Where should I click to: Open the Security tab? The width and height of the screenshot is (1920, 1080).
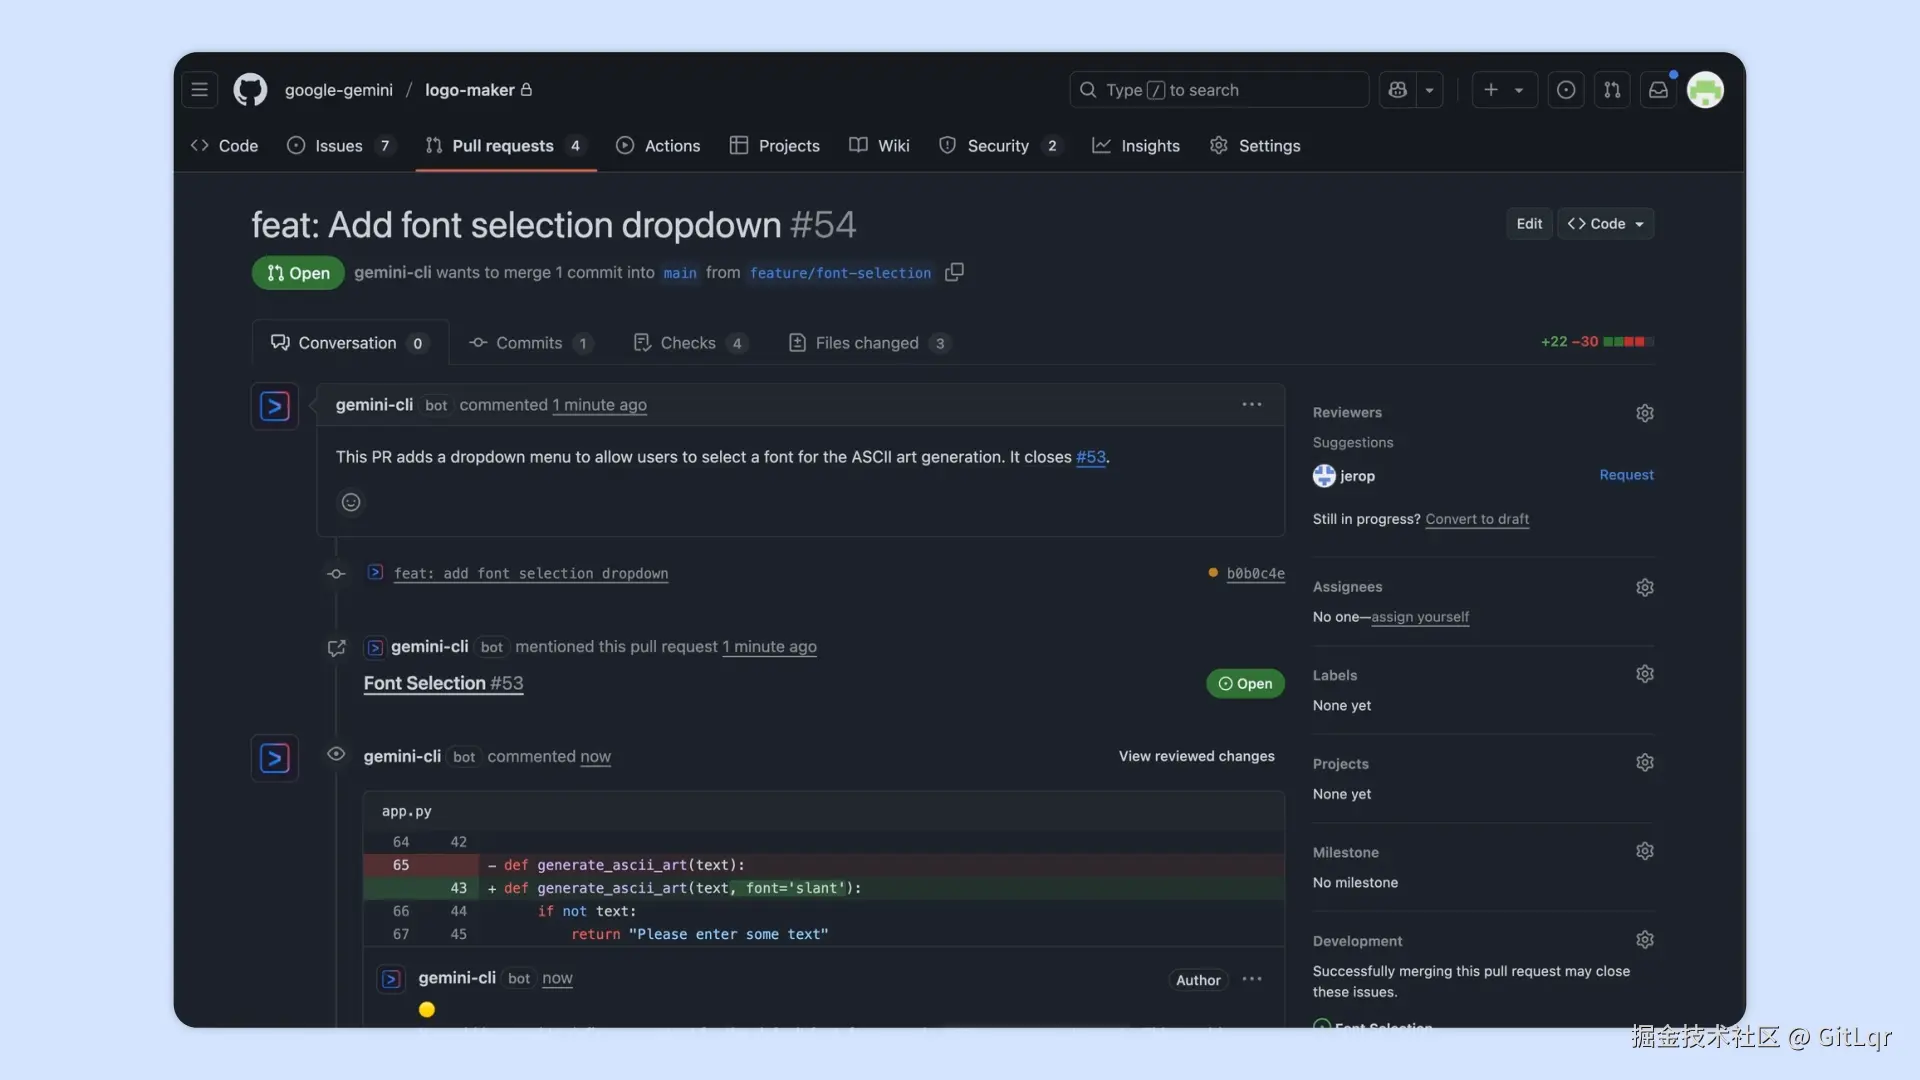click(x=1000, y=146)
